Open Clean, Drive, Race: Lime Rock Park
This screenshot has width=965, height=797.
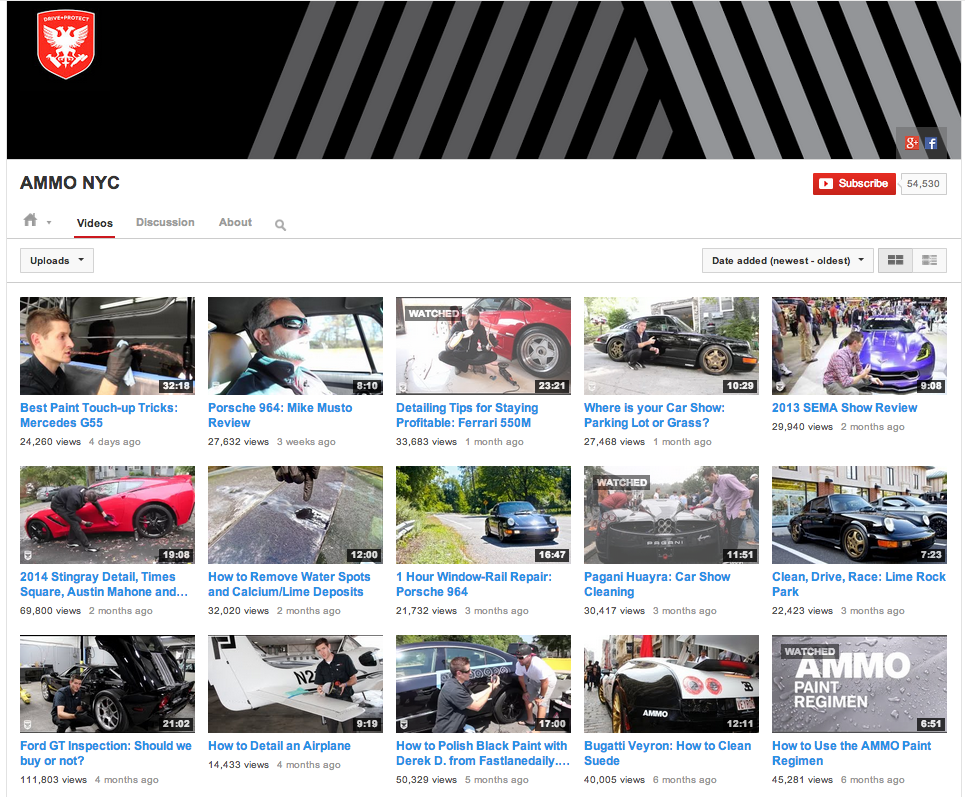pos(859,584)
